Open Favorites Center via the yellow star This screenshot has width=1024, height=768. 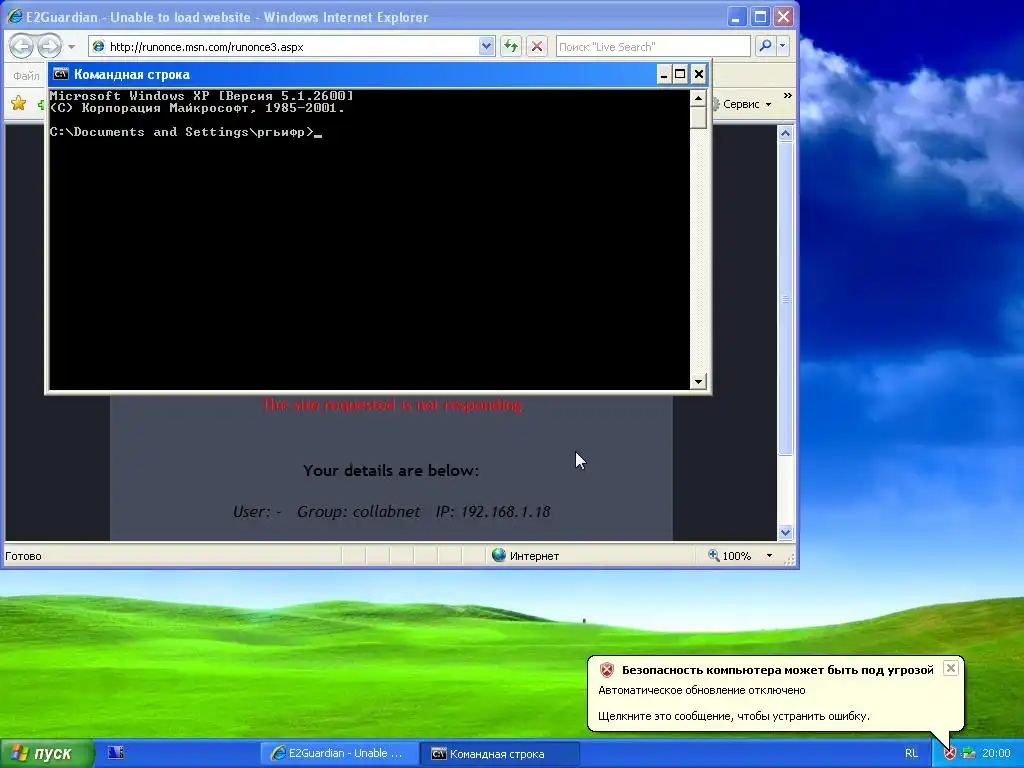18,103
